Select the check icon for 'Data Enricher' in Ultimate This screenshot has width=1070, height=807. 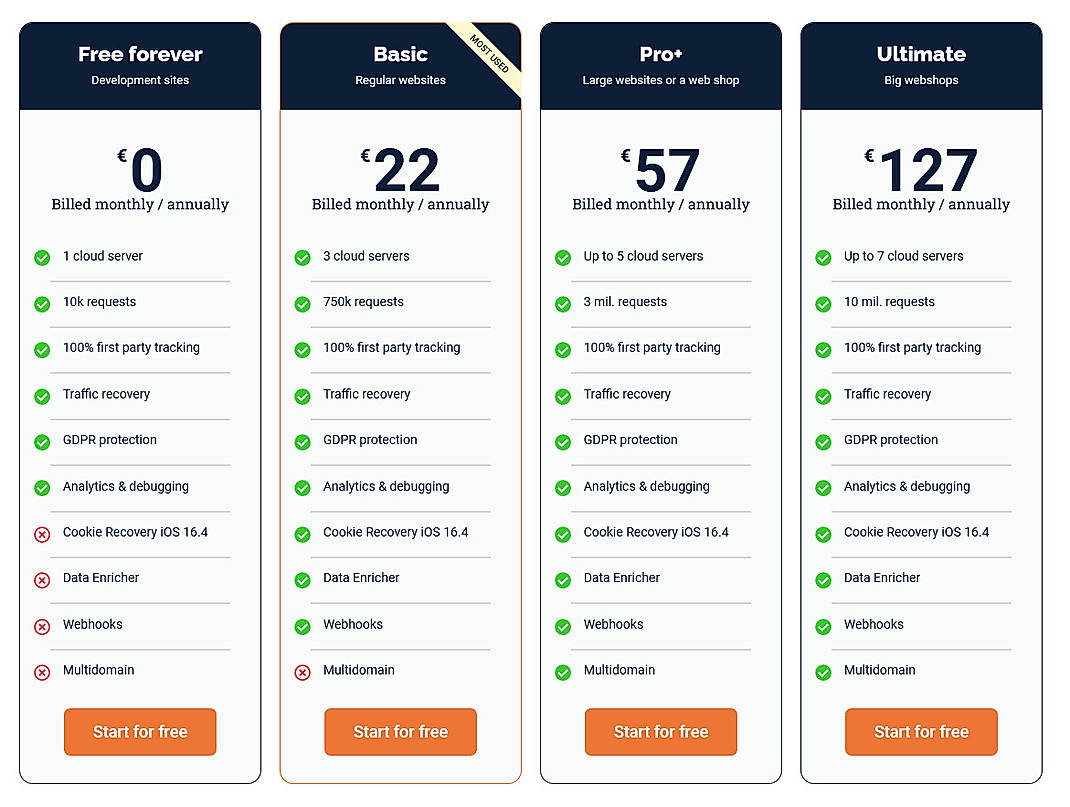(822, 580)
